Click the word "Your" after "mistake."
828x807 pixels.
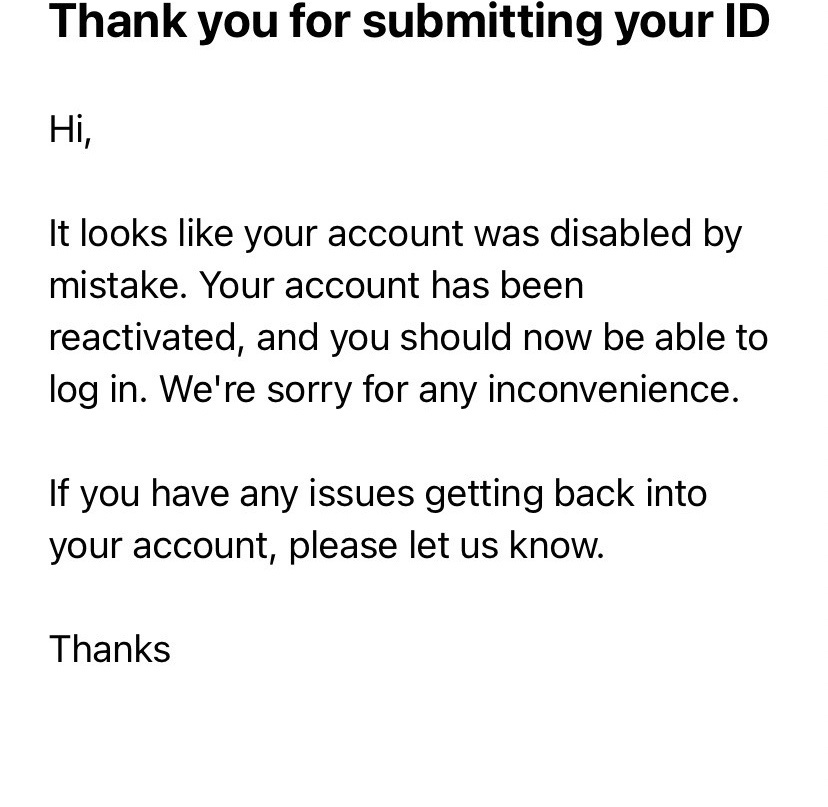[237, 285]
